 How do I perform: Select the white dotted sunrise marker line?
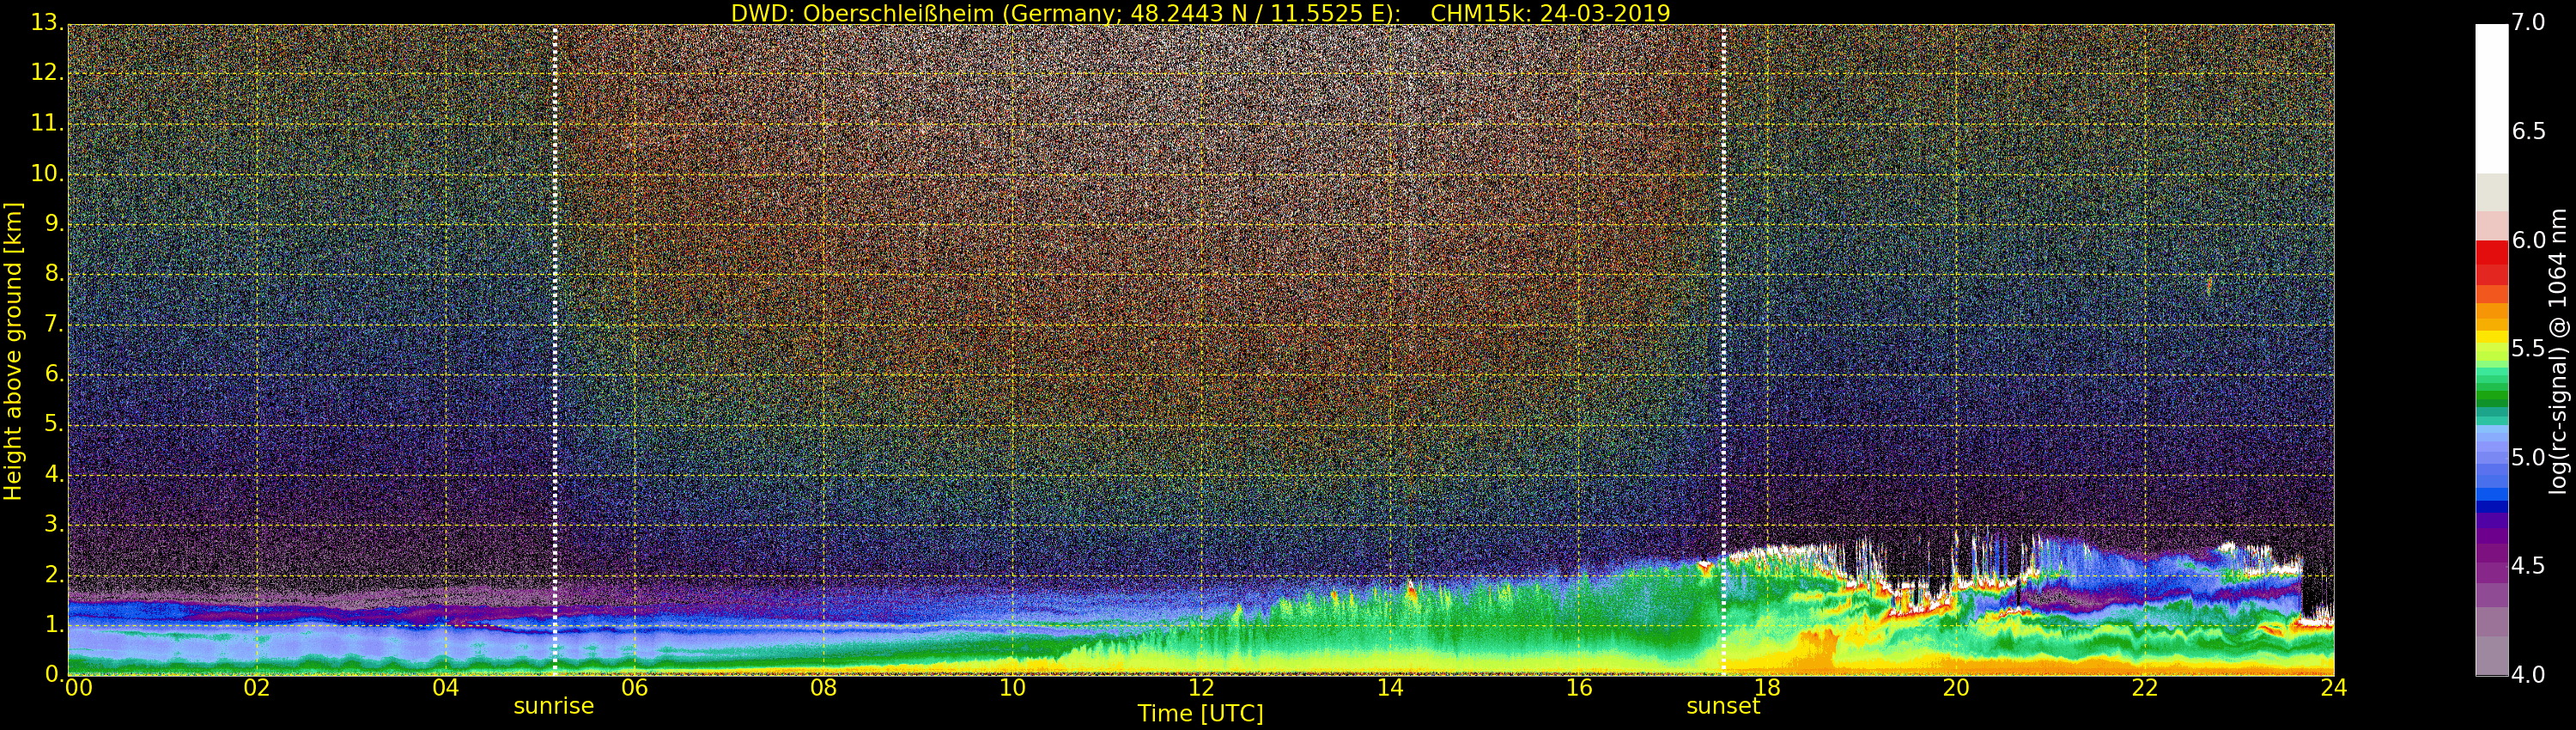pos(555,350)
